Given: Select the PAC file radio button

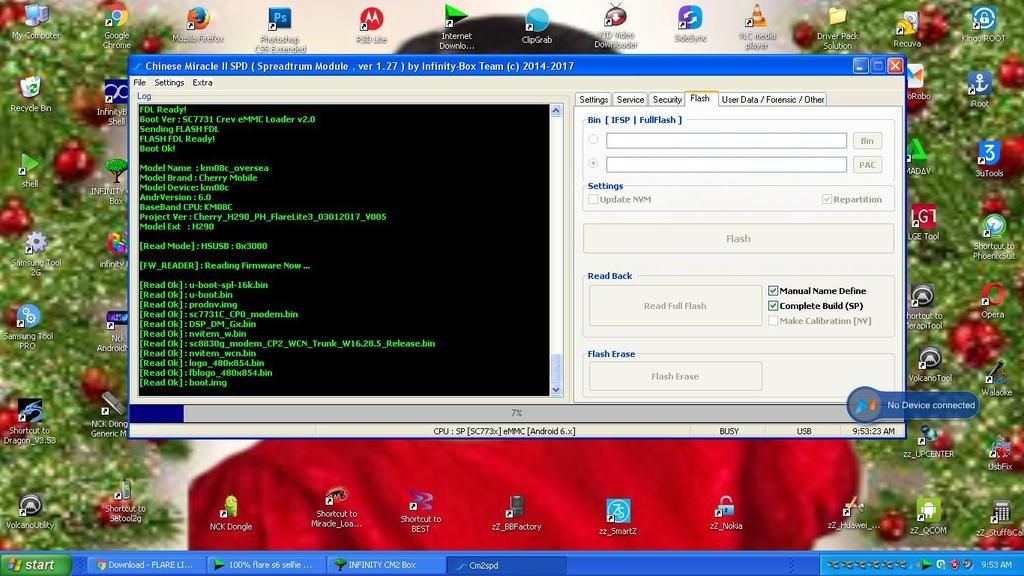Looking at the screenshot, I should (594, 164).
